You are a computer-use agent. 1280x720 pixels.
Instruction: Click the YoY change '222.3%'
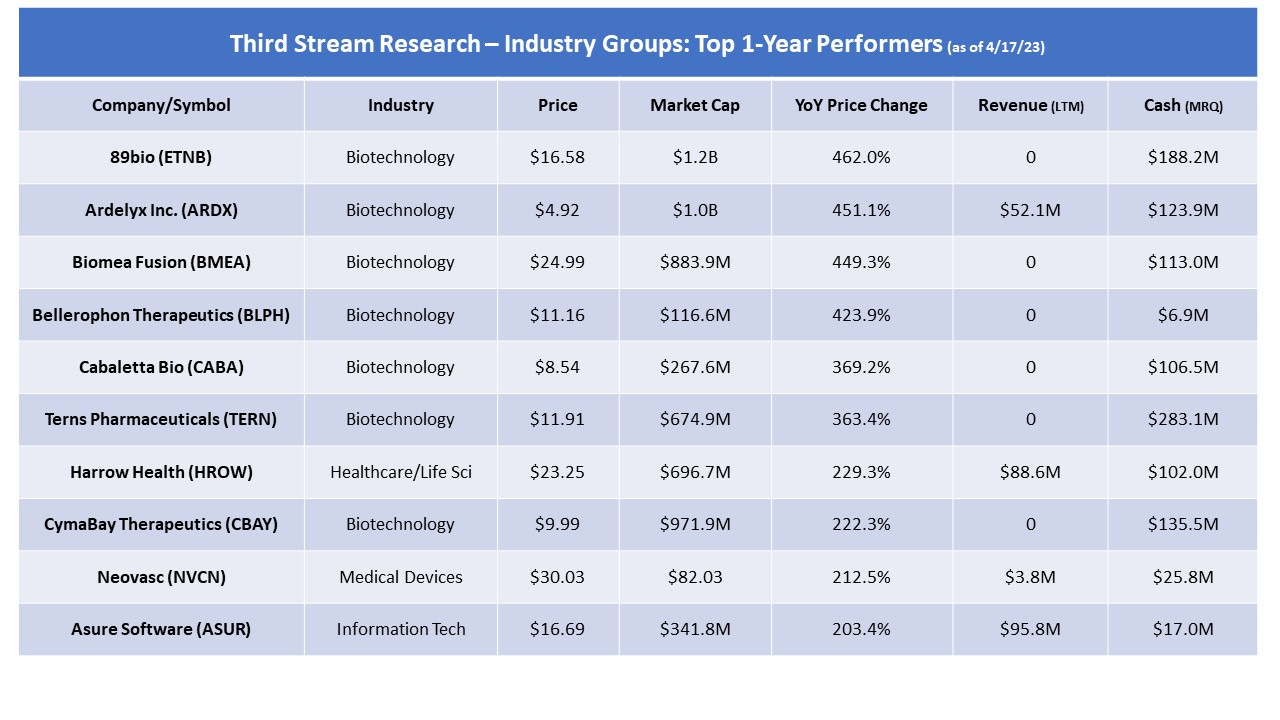tap(861, 524)
